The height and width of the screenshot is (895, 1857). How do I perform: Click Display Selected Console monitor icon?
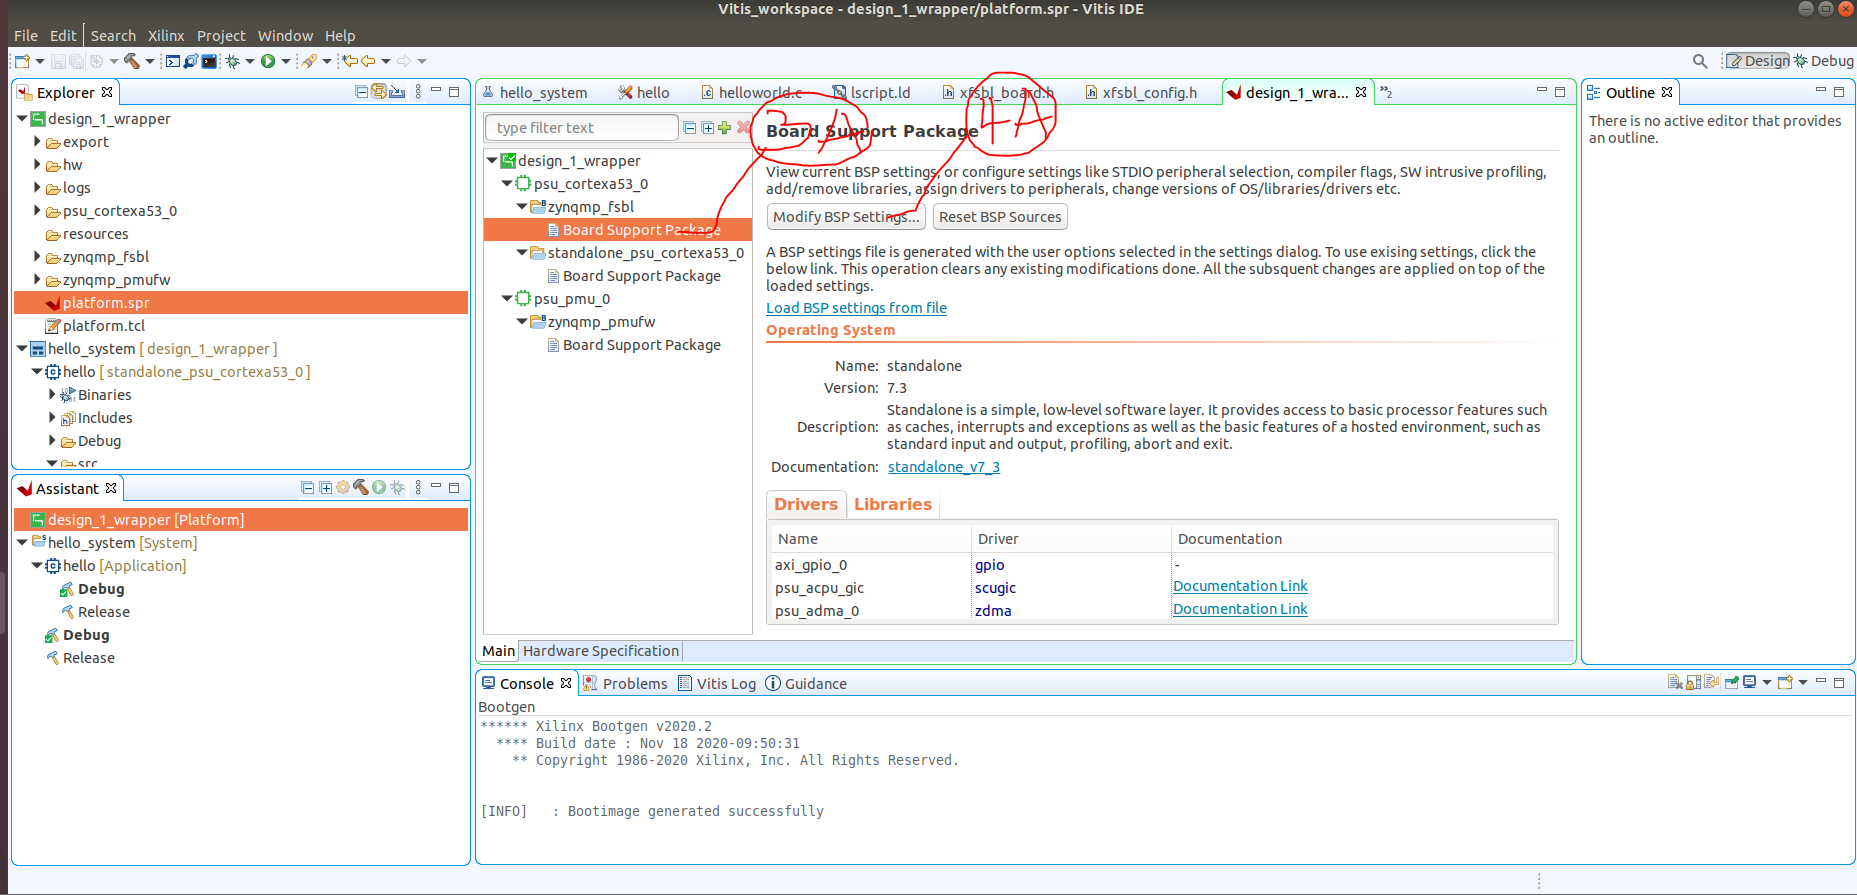(1749, 683)
